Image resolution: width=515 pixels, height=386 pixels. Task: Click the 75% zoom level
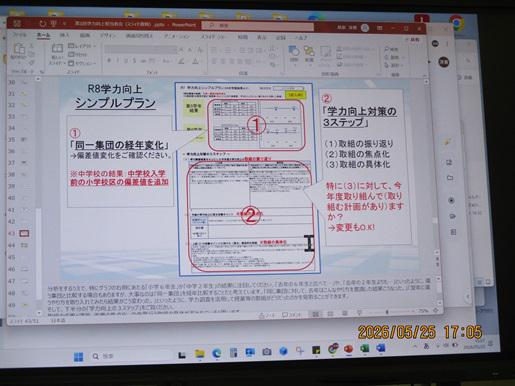(423, 310)
